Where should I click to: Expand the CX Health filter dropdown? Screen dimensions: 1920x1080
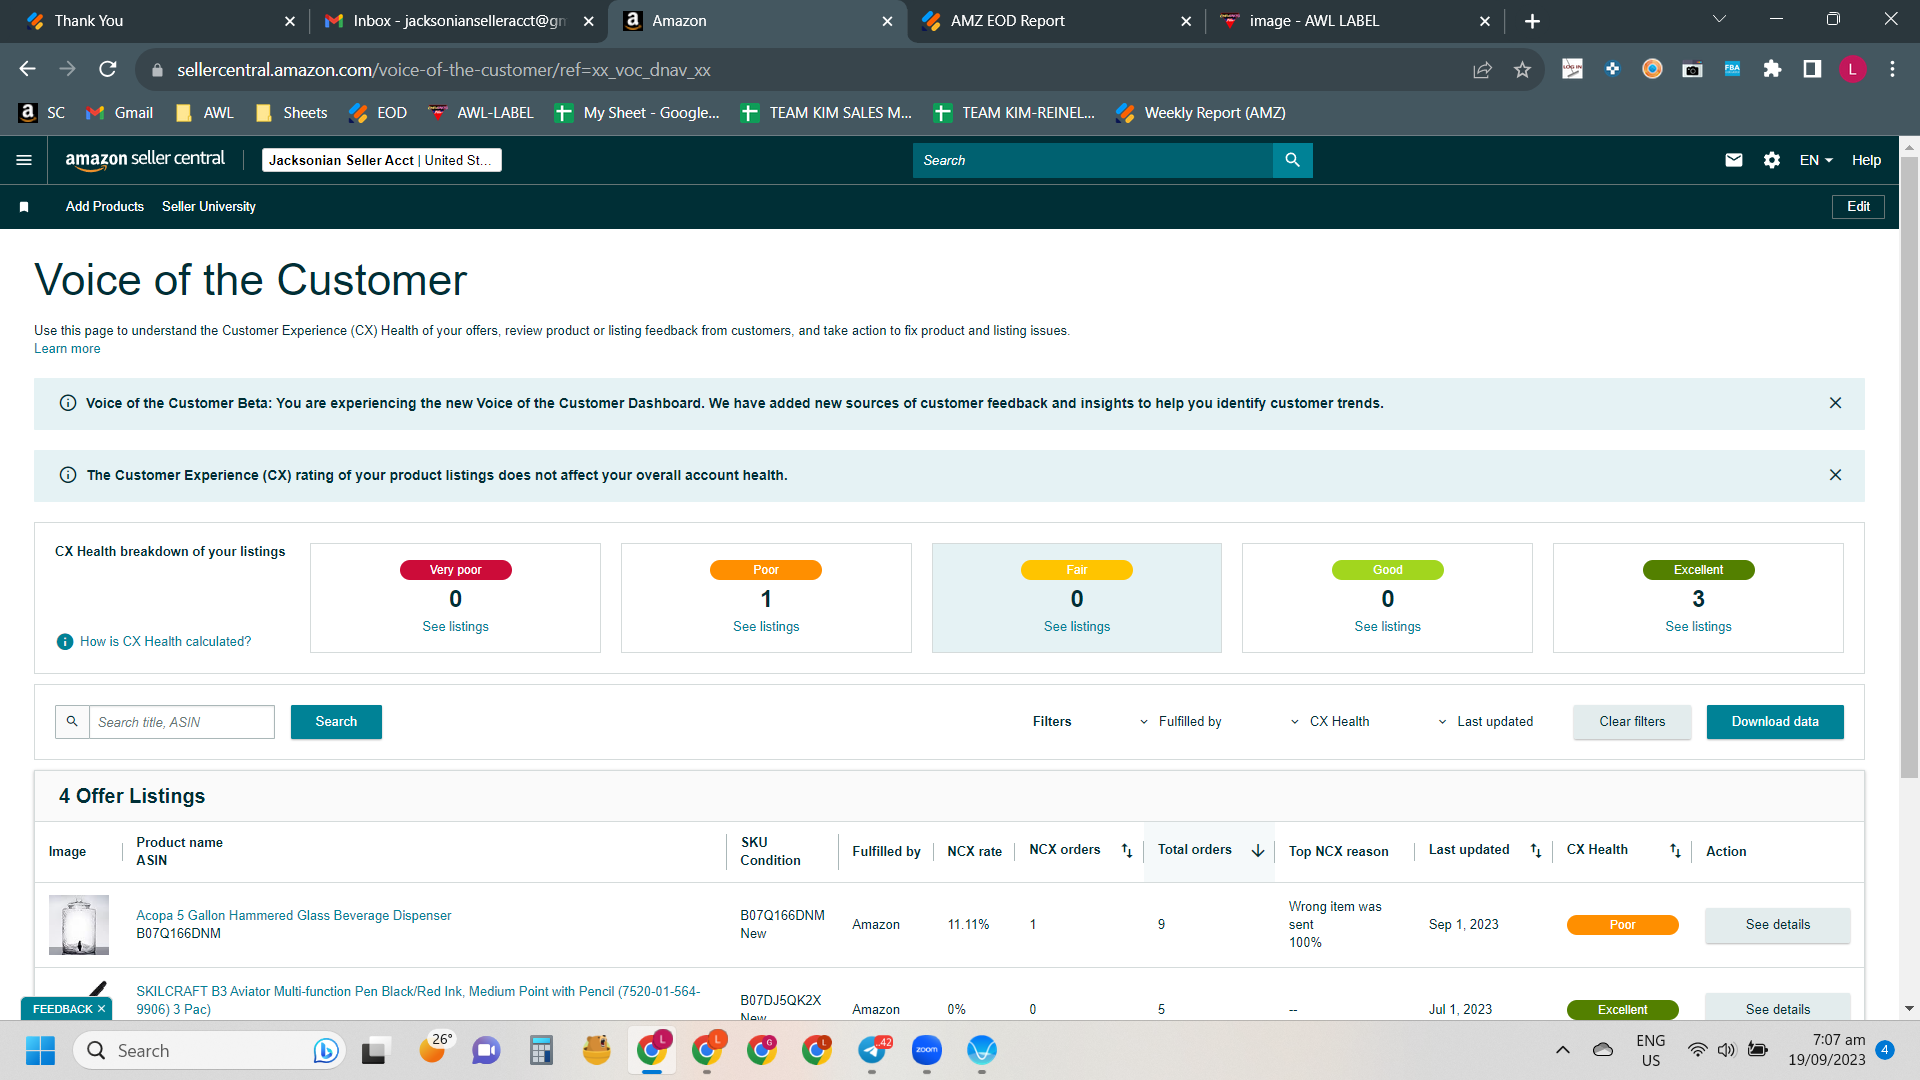(1330, 722)
